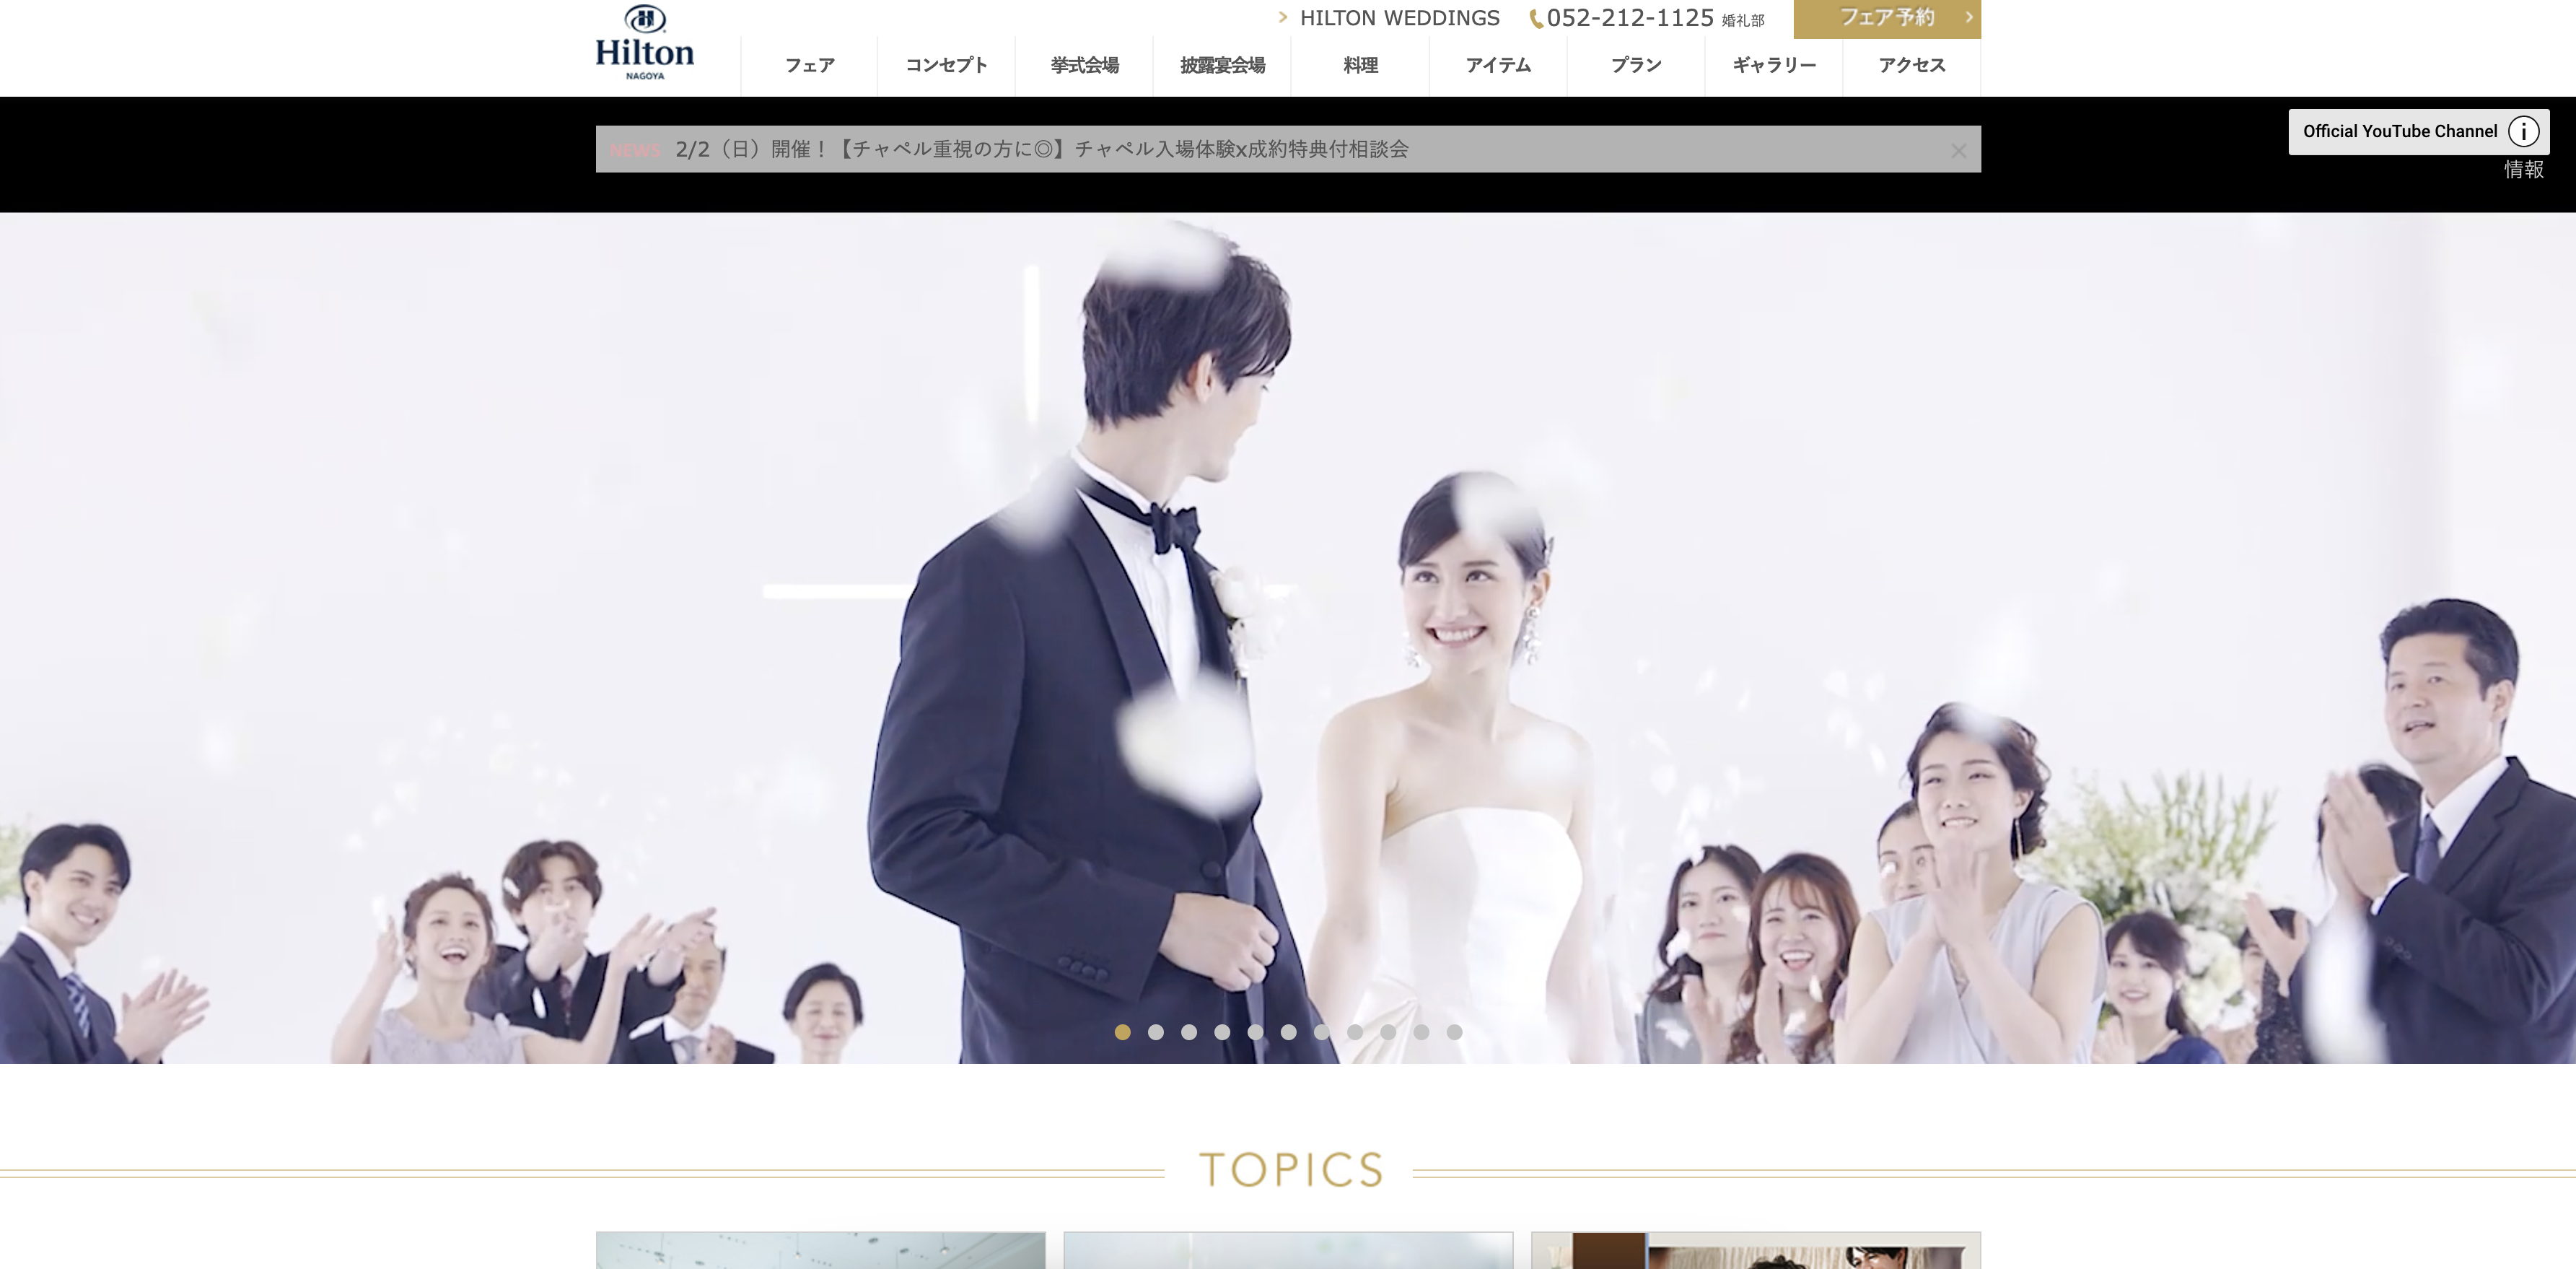Click the arrow before HILTON WEDDINGS

point(1282,17)
